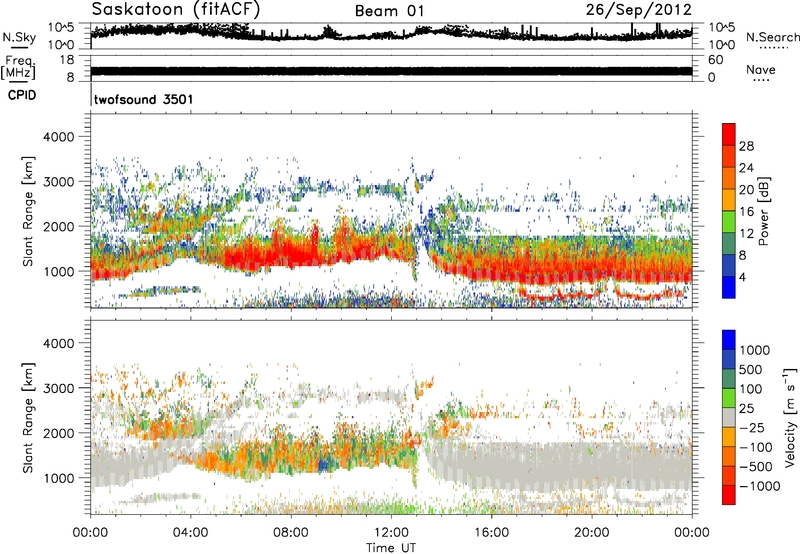Image resolution: width=800 pixels, height=554 pixels.
Task: Click the date '26/Sep/2012'
Action: coord(638,9)
